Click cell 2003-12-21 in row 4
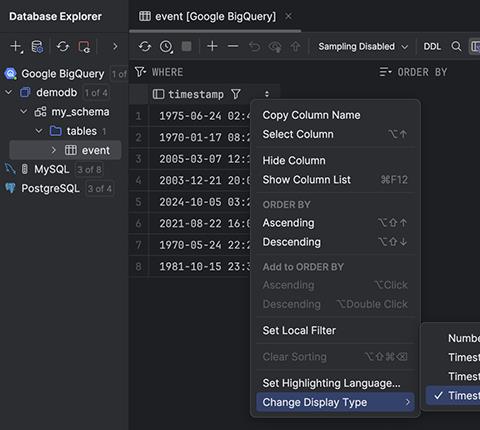Screen dimensions: 480x430 [200, 180]
